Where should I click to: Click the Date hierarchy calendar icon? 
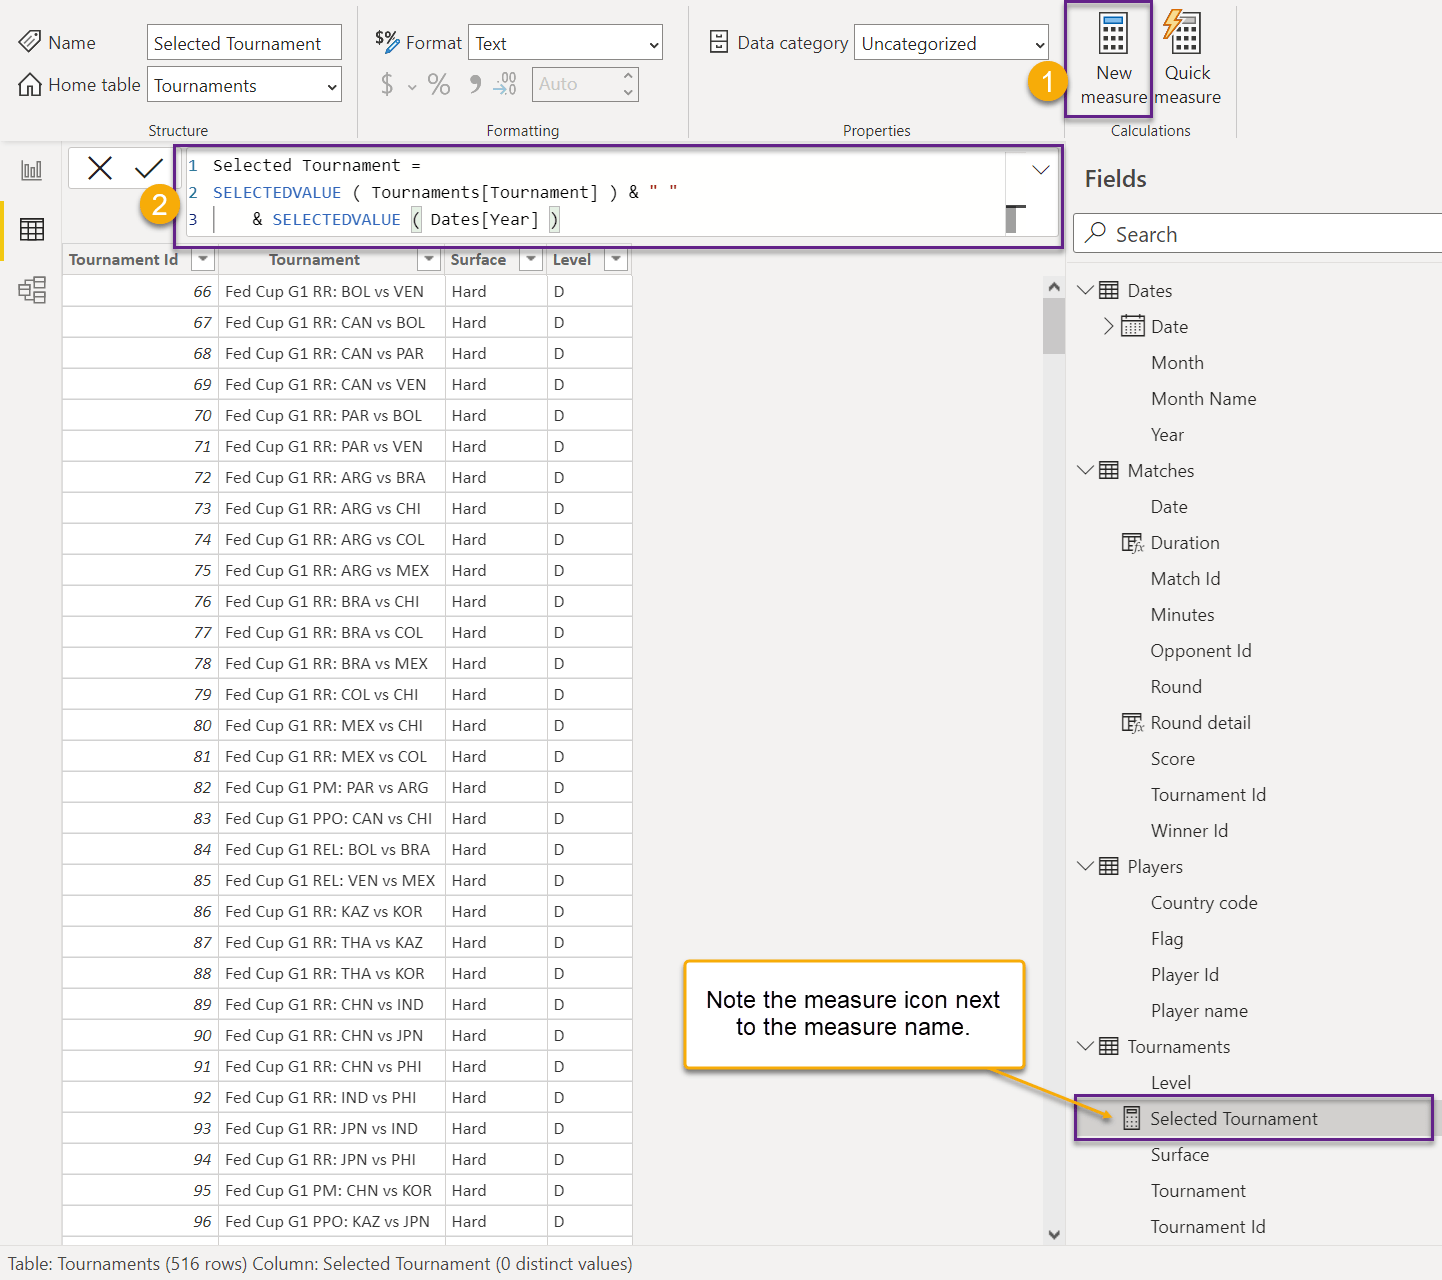click(1133, 326)
